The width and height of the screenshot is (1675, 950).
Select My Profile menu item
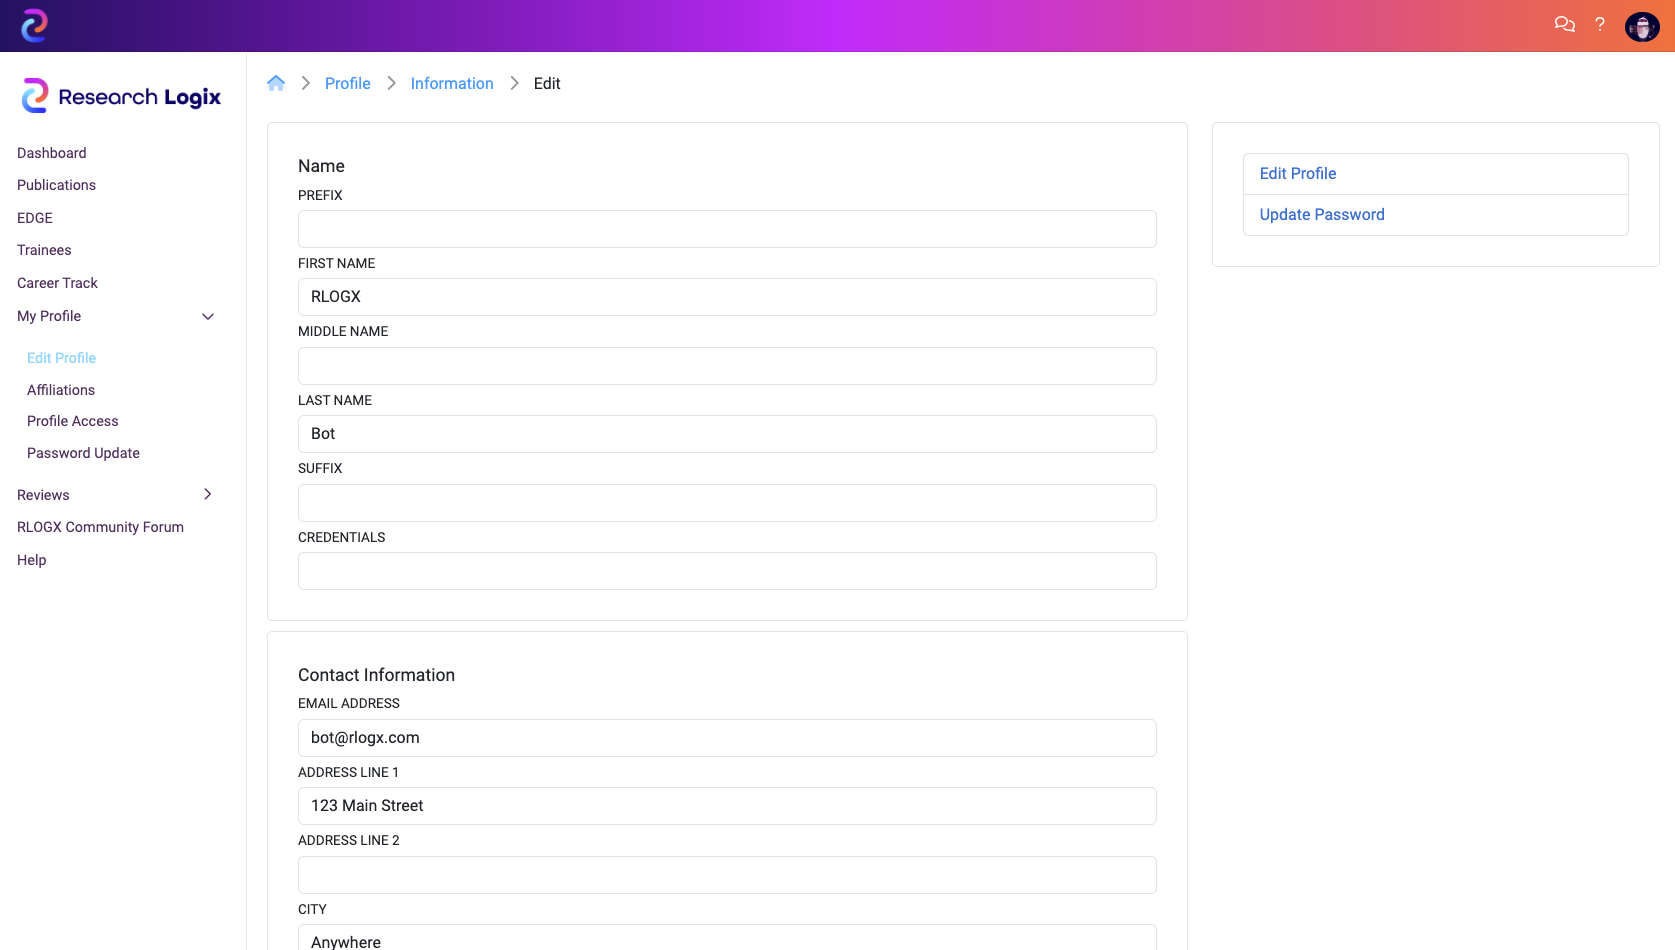[x=49, y=316]
